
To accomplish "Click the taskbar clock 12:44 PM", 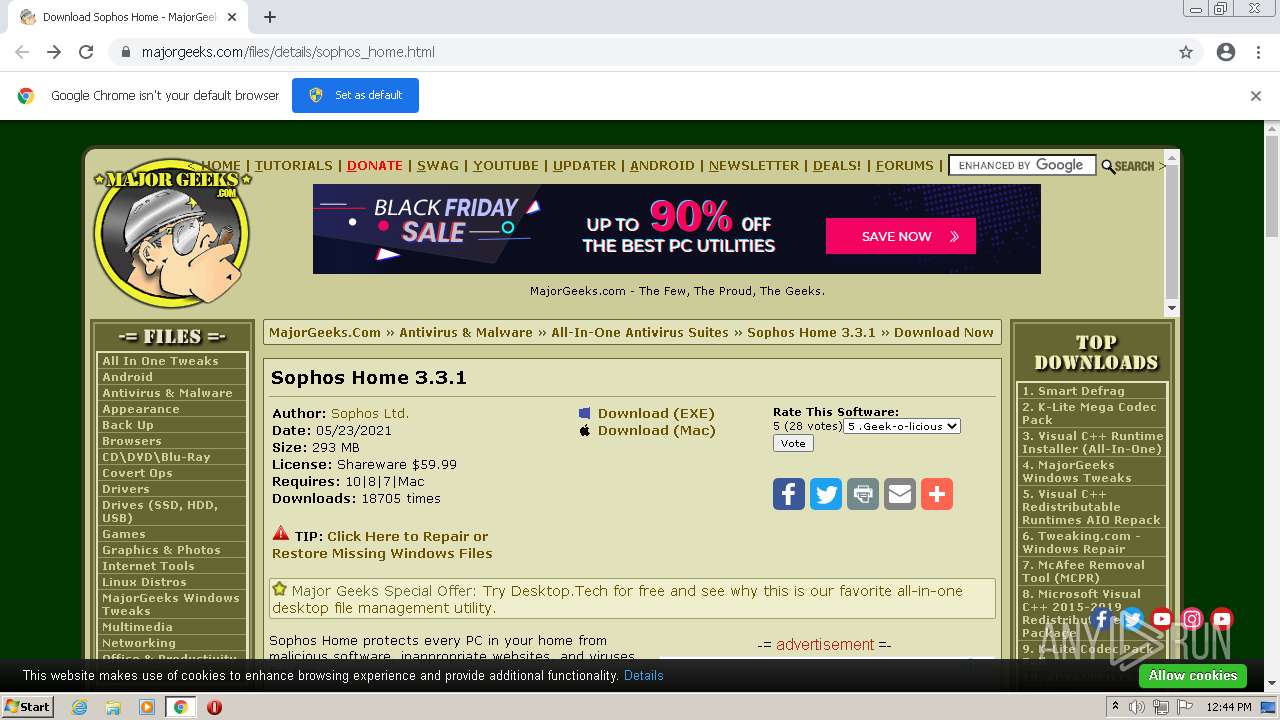I will pyautogui.click(x=1229, y=707).
